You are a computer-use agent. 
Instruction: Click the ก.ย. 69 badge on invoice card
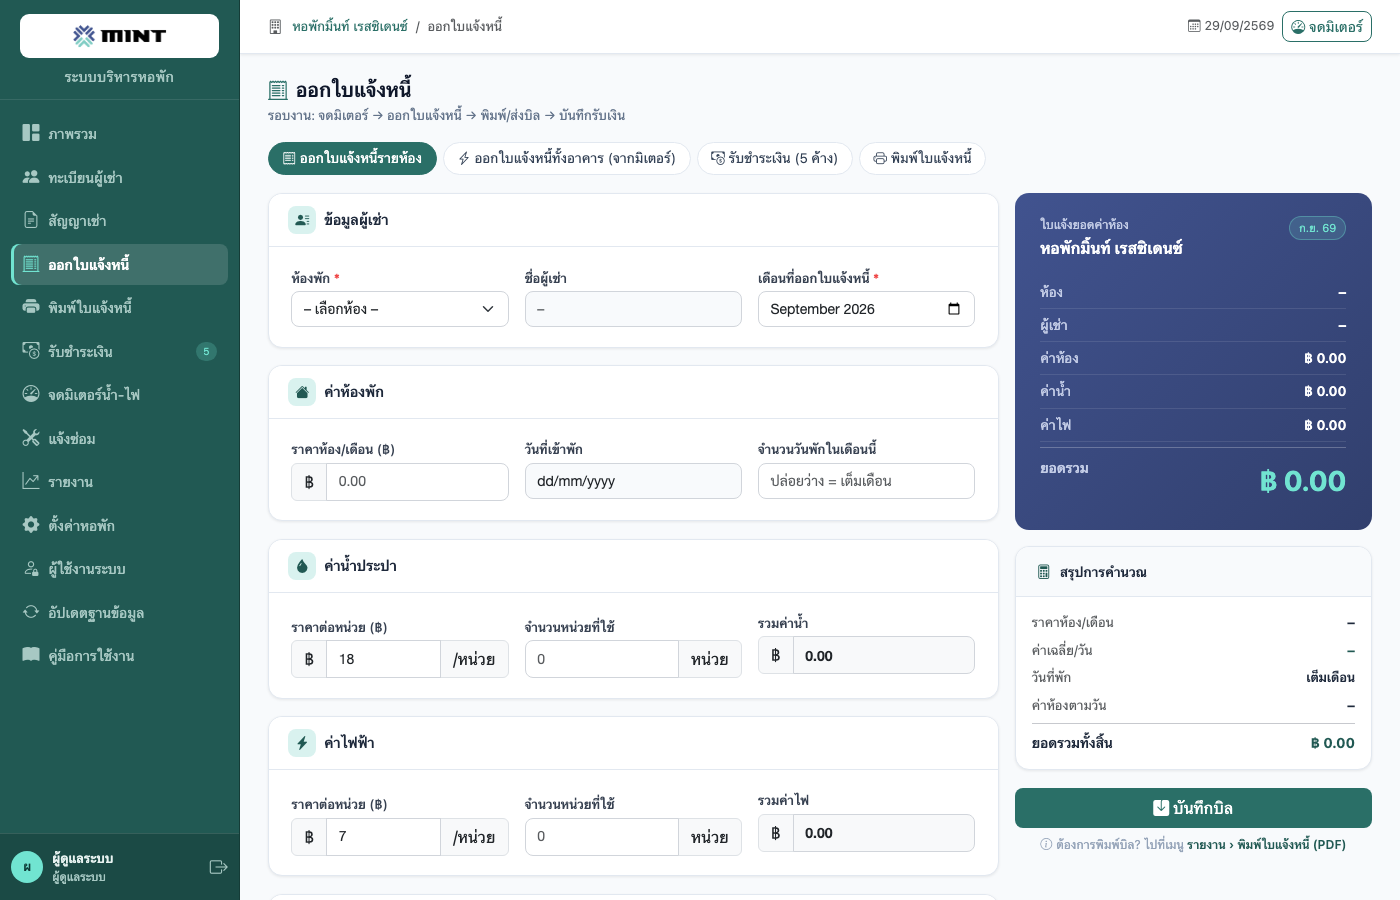[1317, 228]
